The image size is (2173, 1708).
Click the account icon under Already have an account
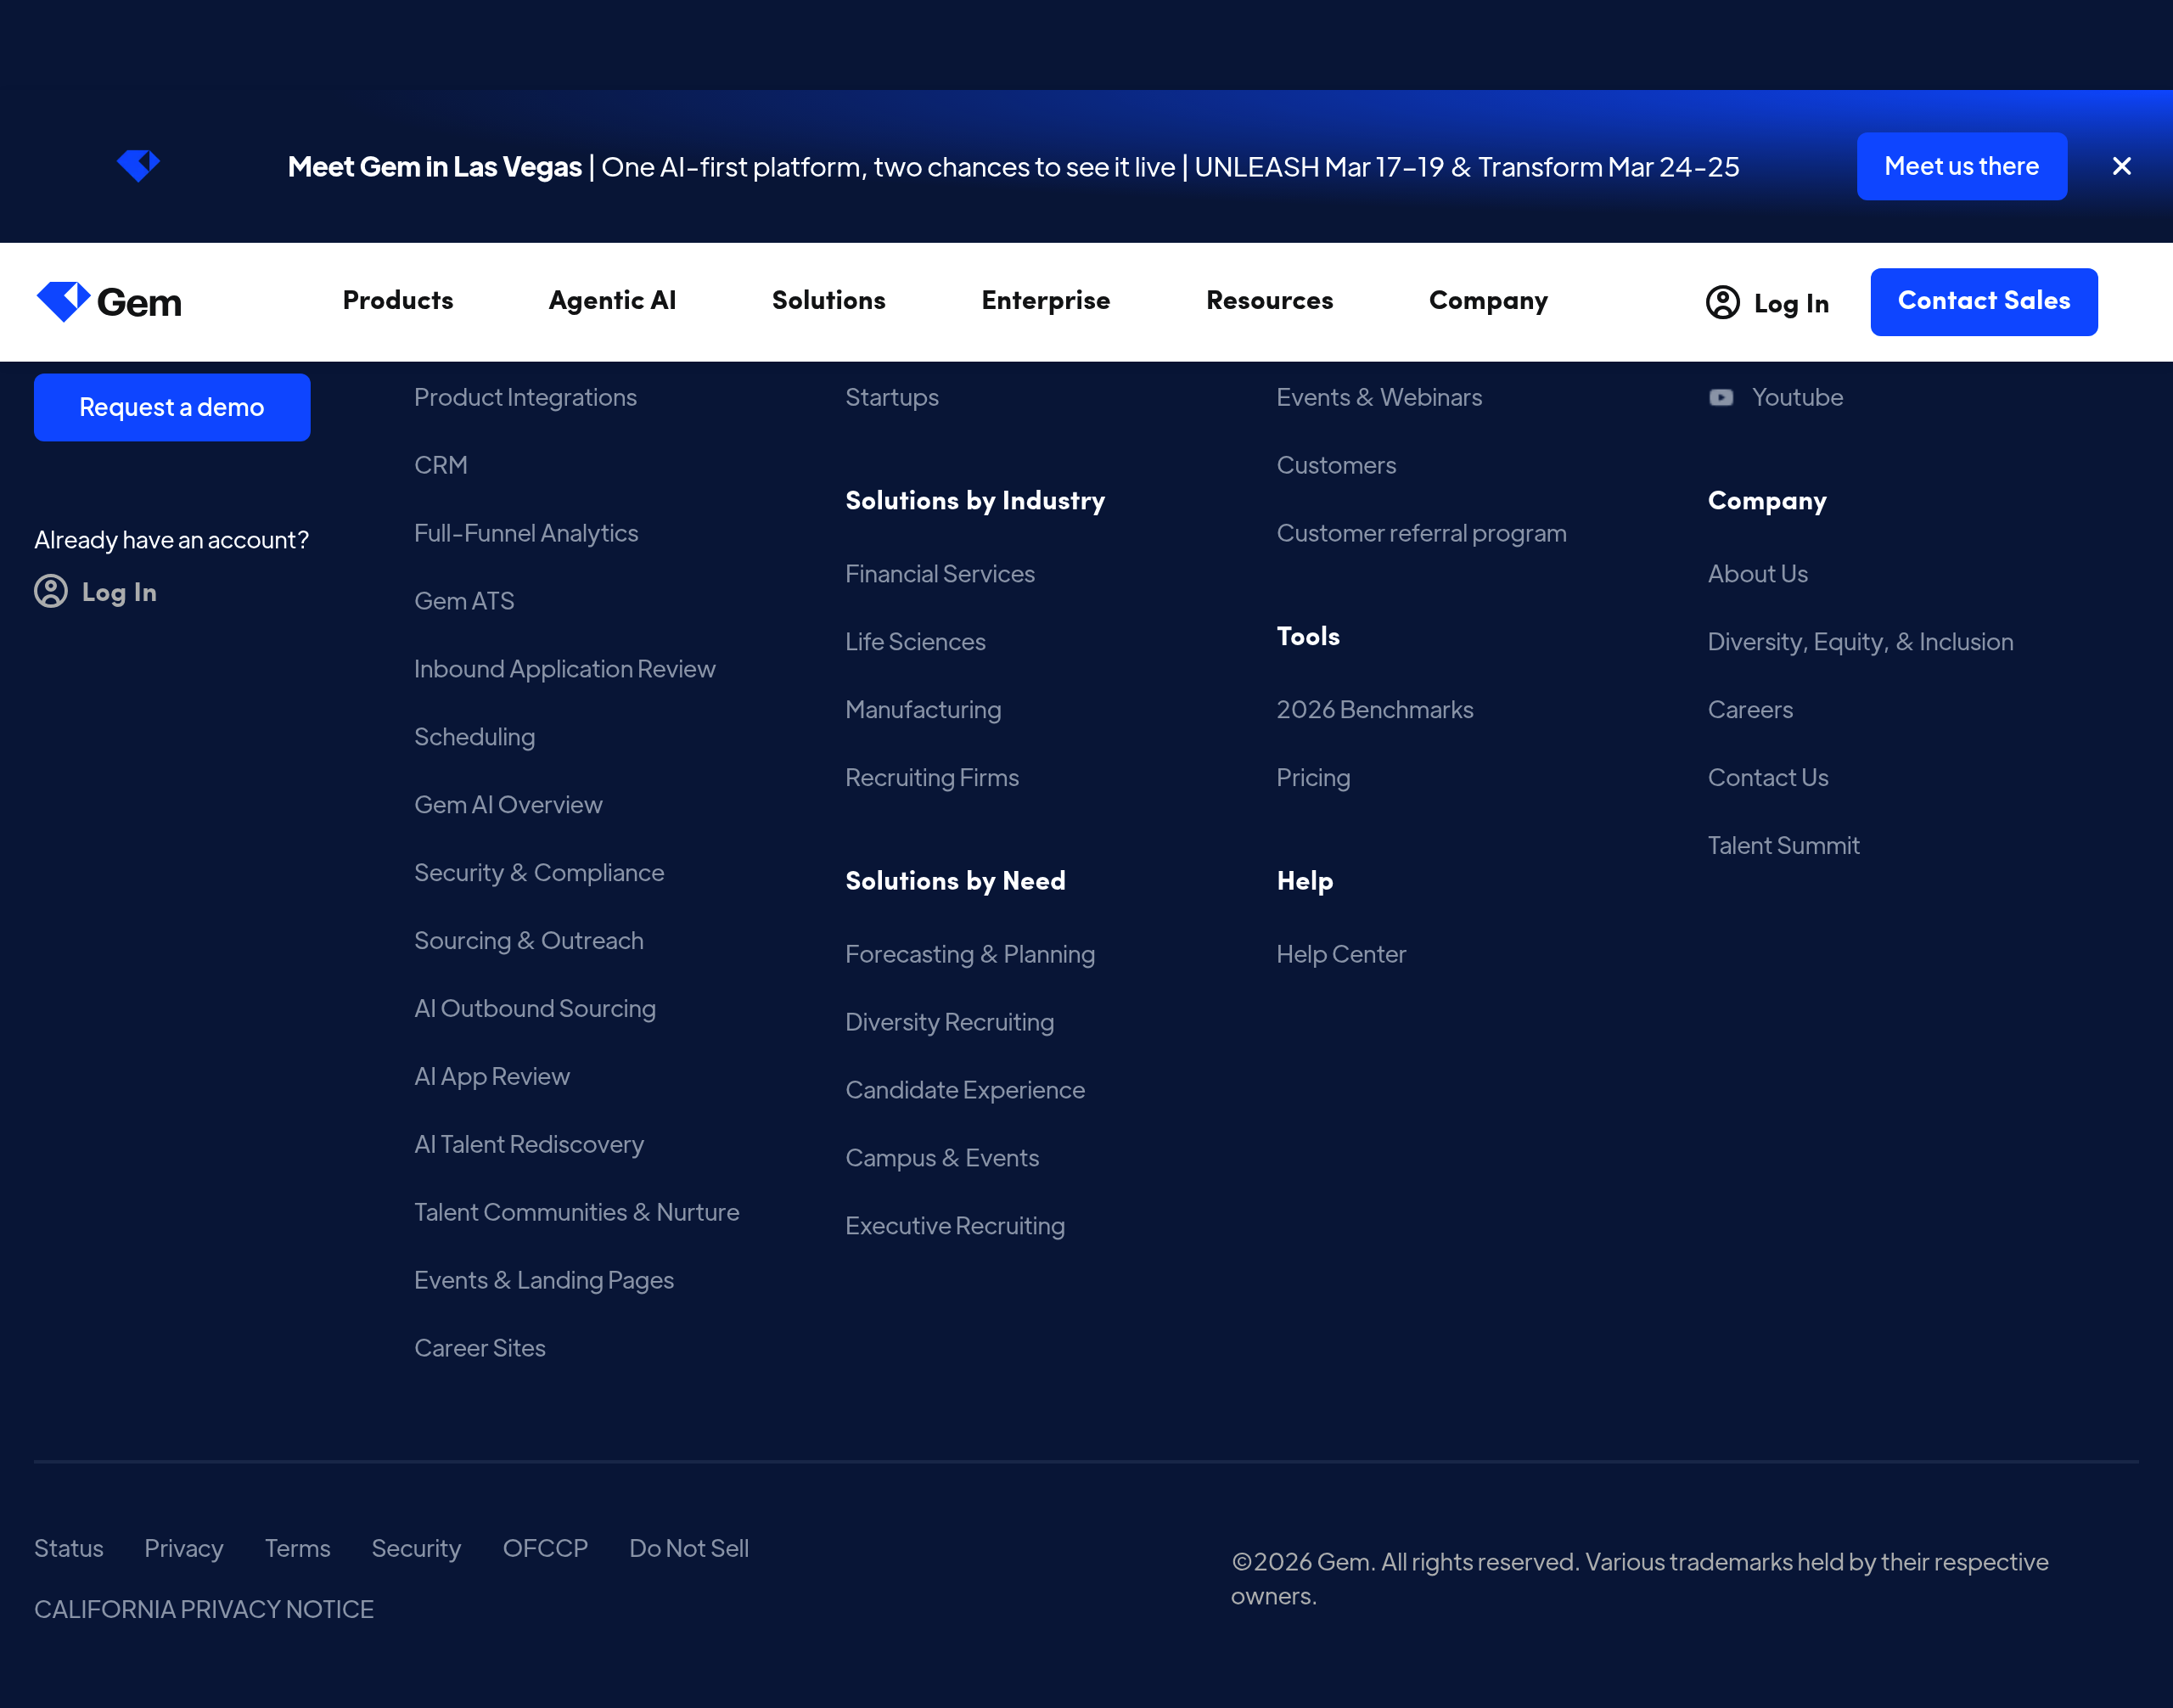[51, 592]
